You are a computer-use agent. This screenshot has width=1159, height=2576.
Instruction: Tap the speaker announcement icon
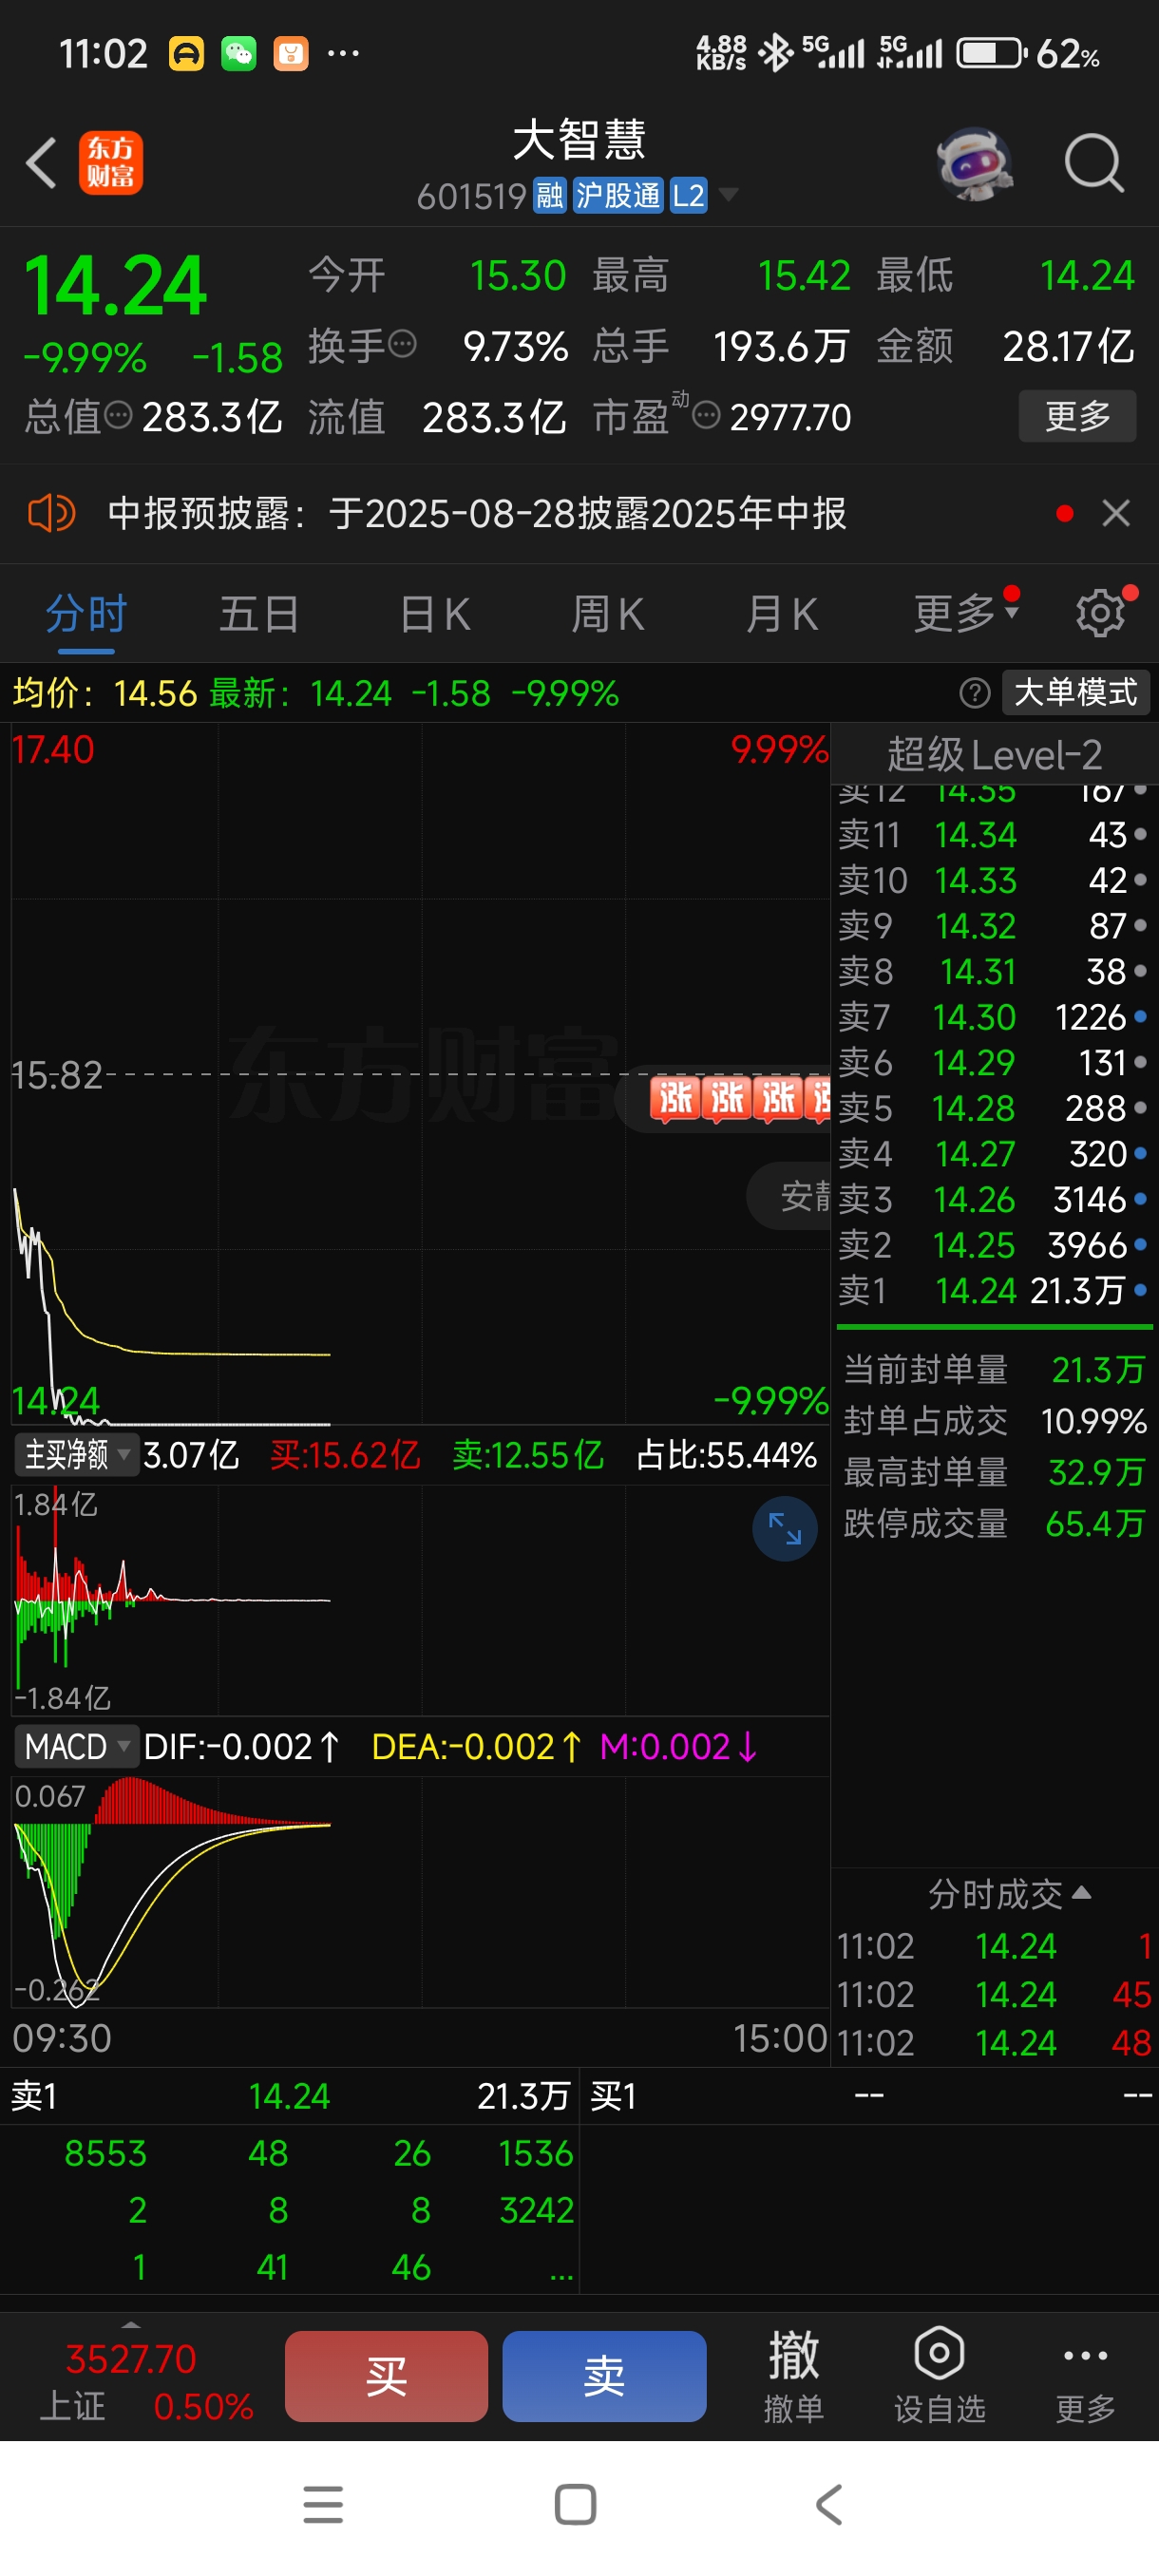51,514
